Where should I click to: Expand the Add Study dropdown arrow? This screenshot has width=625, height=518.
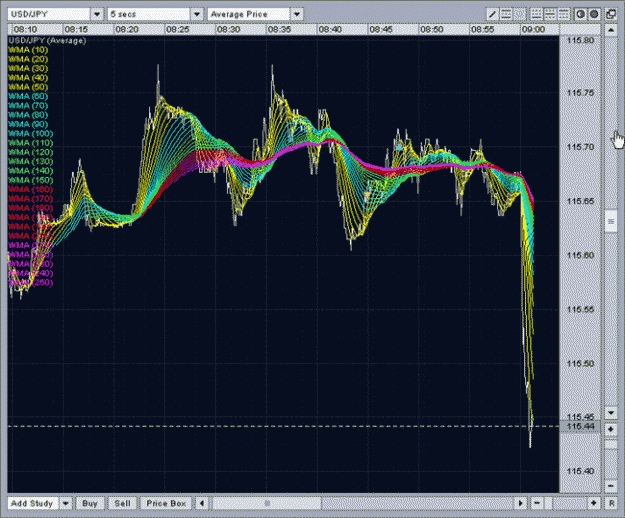[x=65, y=503]
